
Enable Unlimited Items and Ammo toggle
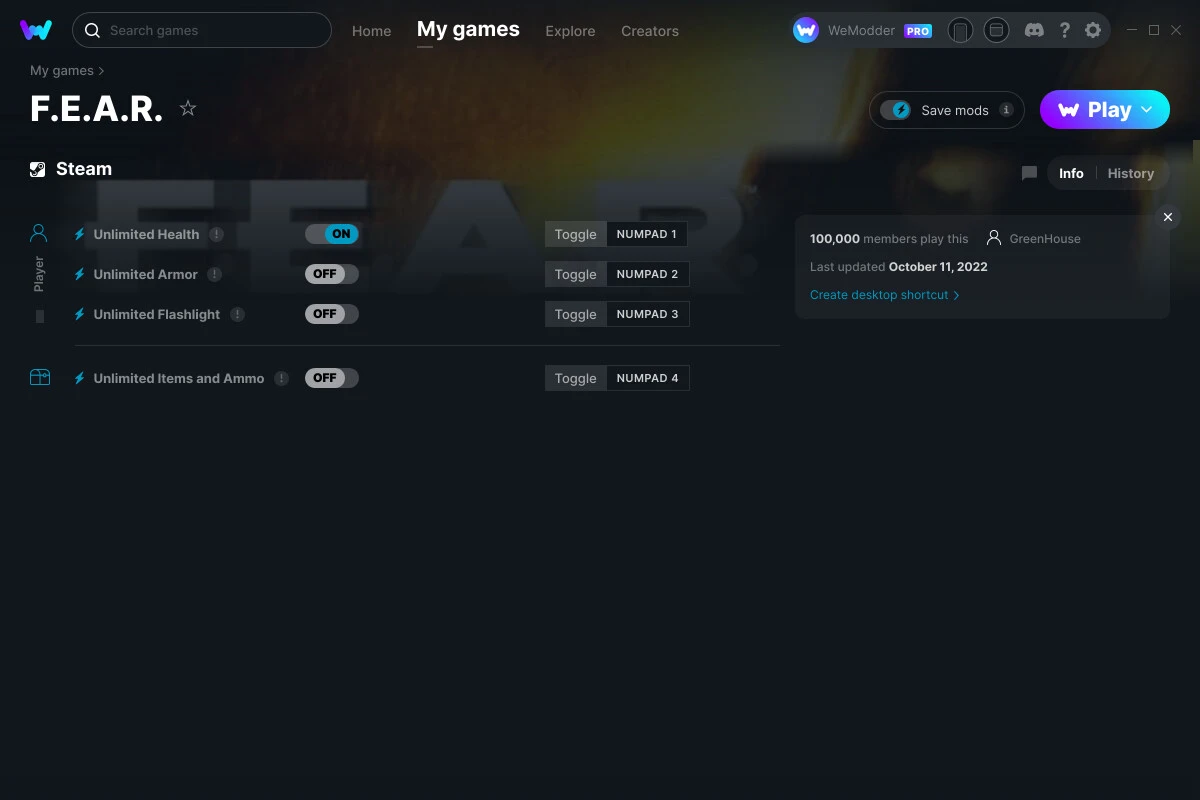332,378
